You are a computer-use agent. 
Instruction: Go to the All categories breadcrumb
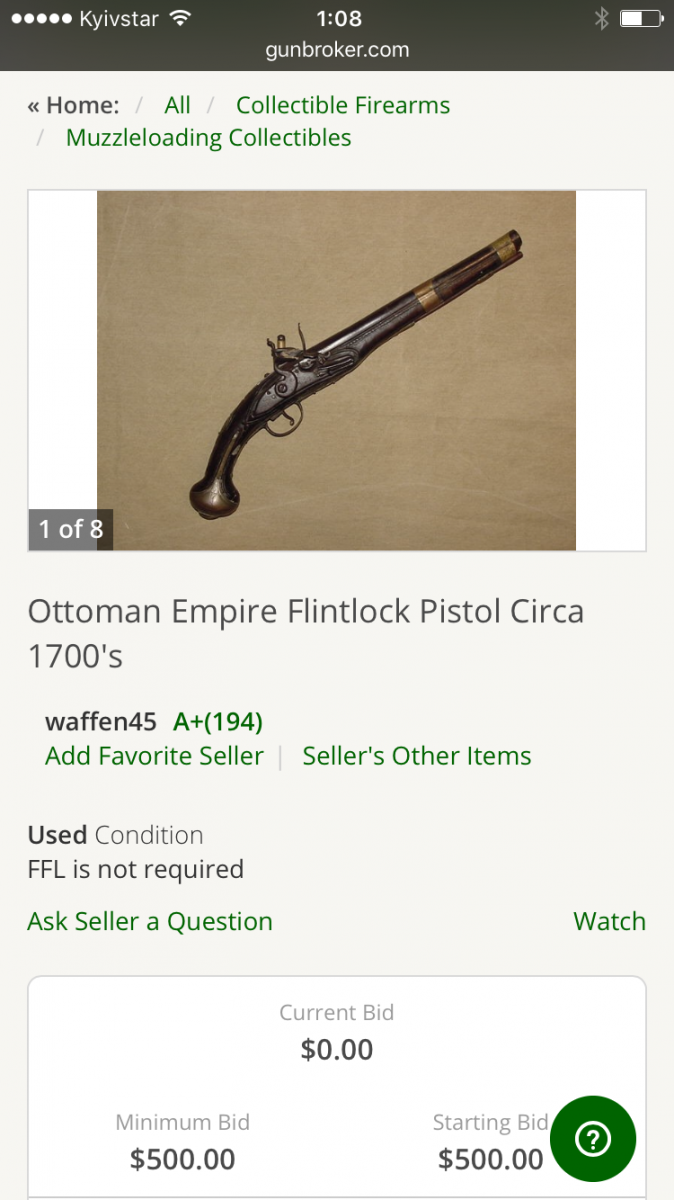click(x=178, y=105)
